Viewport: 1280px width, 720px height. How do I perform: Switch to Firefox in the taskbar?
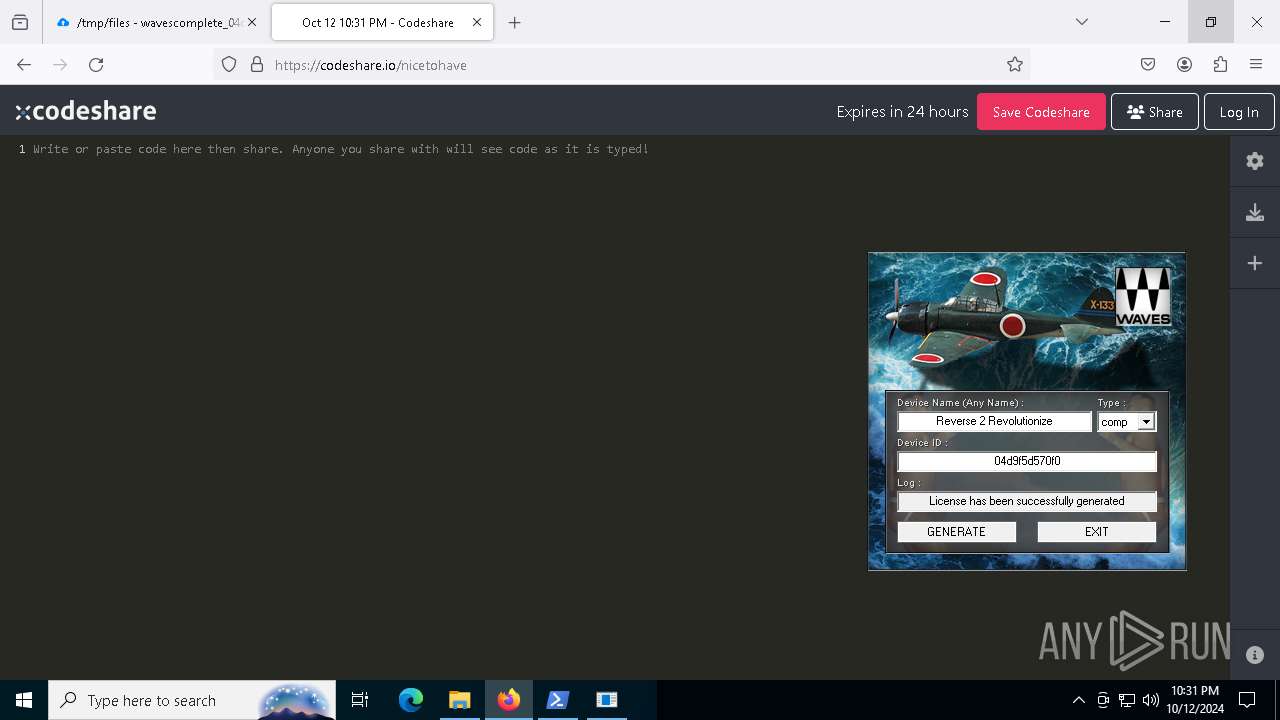pyautogui.click(x=509, y=700)
